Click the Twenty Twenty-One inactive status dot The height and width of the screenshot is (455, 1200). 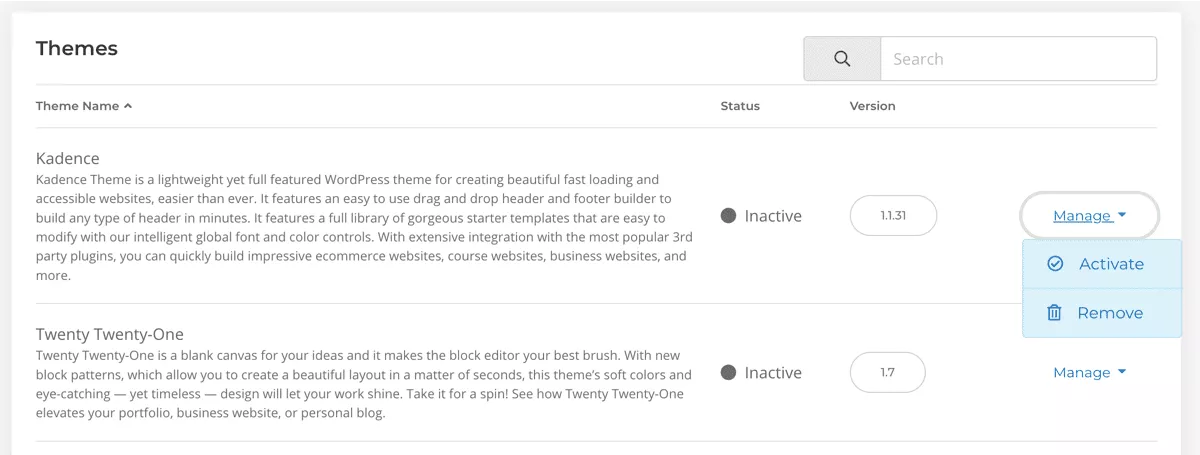pyautogui.click(x=728, y=373)
